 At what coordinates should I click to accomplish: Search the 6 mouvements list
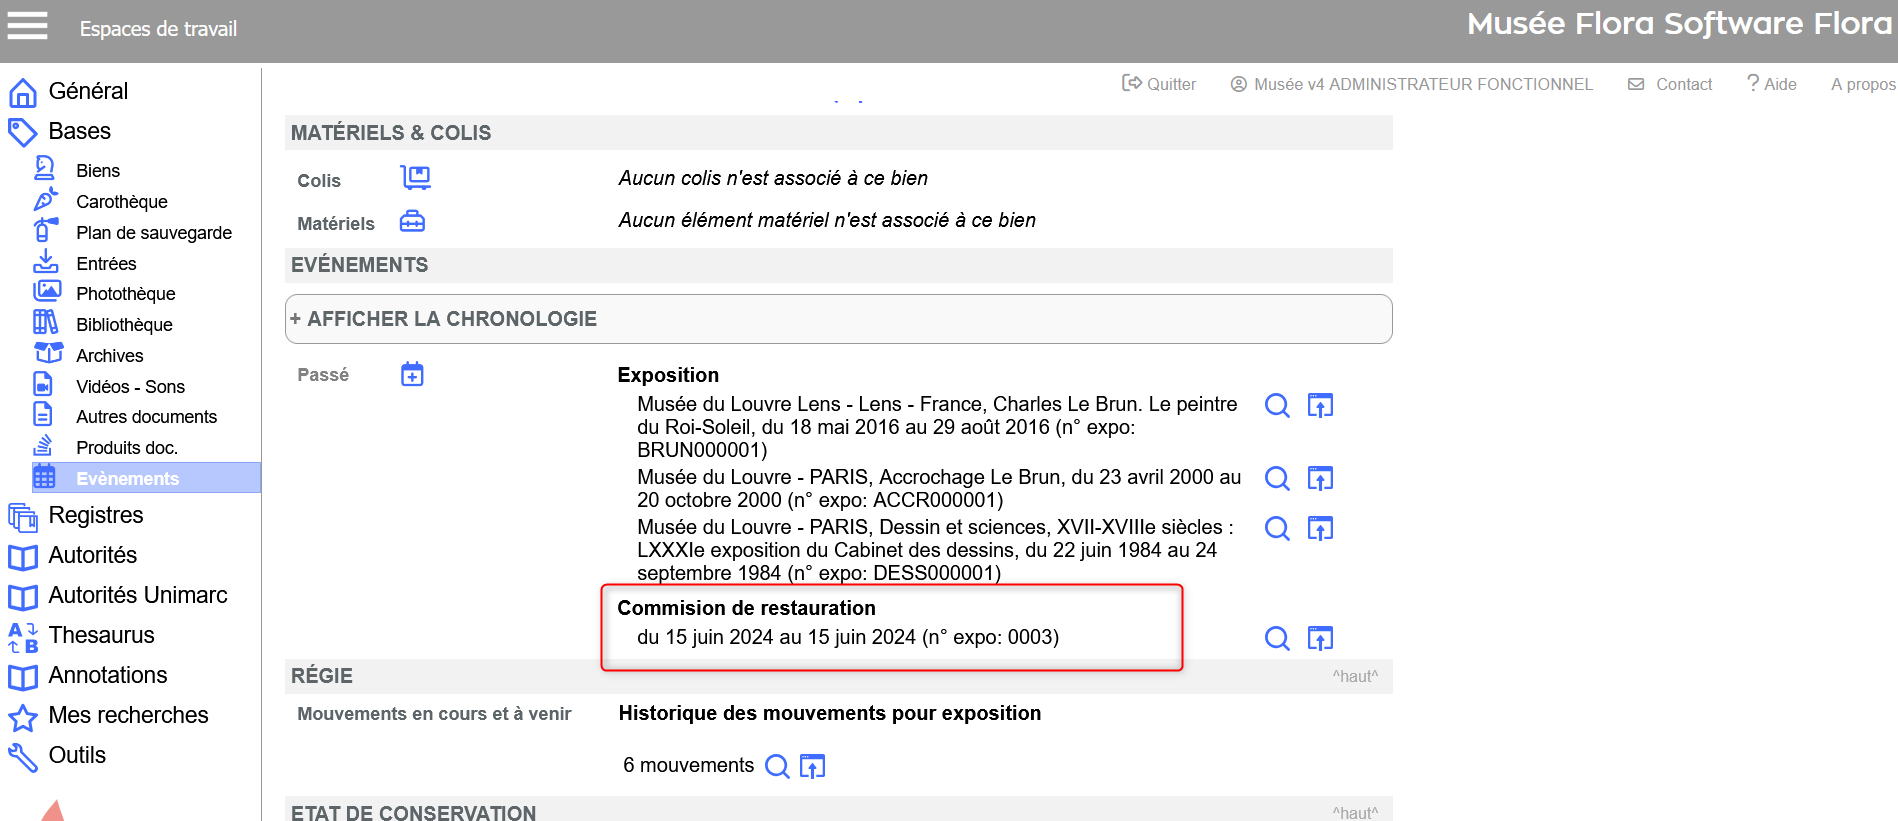(777, 766)
